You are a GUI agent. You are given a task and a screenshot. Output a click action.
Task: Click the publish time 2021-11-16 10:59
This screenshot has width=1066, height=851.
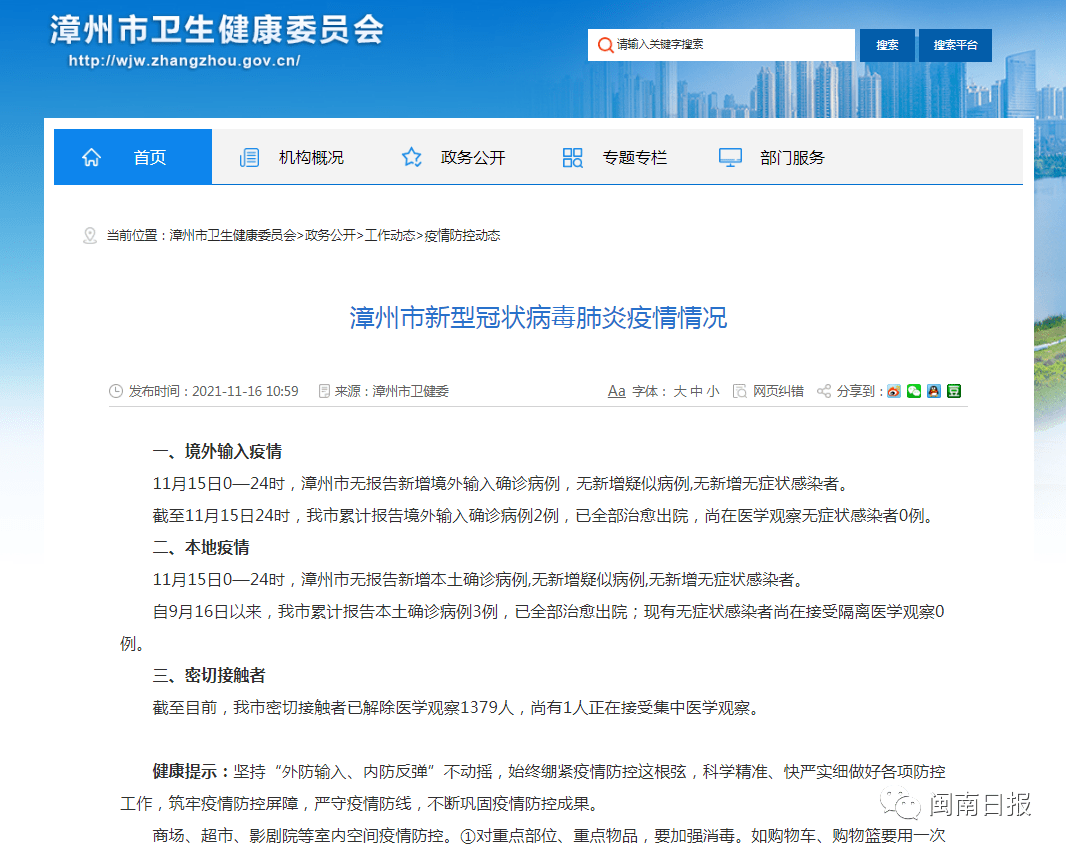click(245, 391)
